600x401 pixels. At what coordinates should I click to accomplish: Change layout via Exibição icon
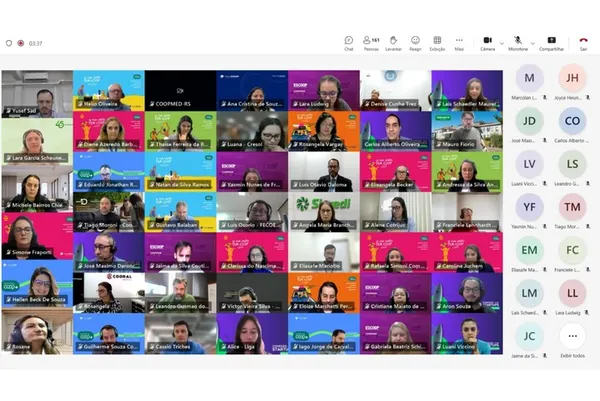437,42
